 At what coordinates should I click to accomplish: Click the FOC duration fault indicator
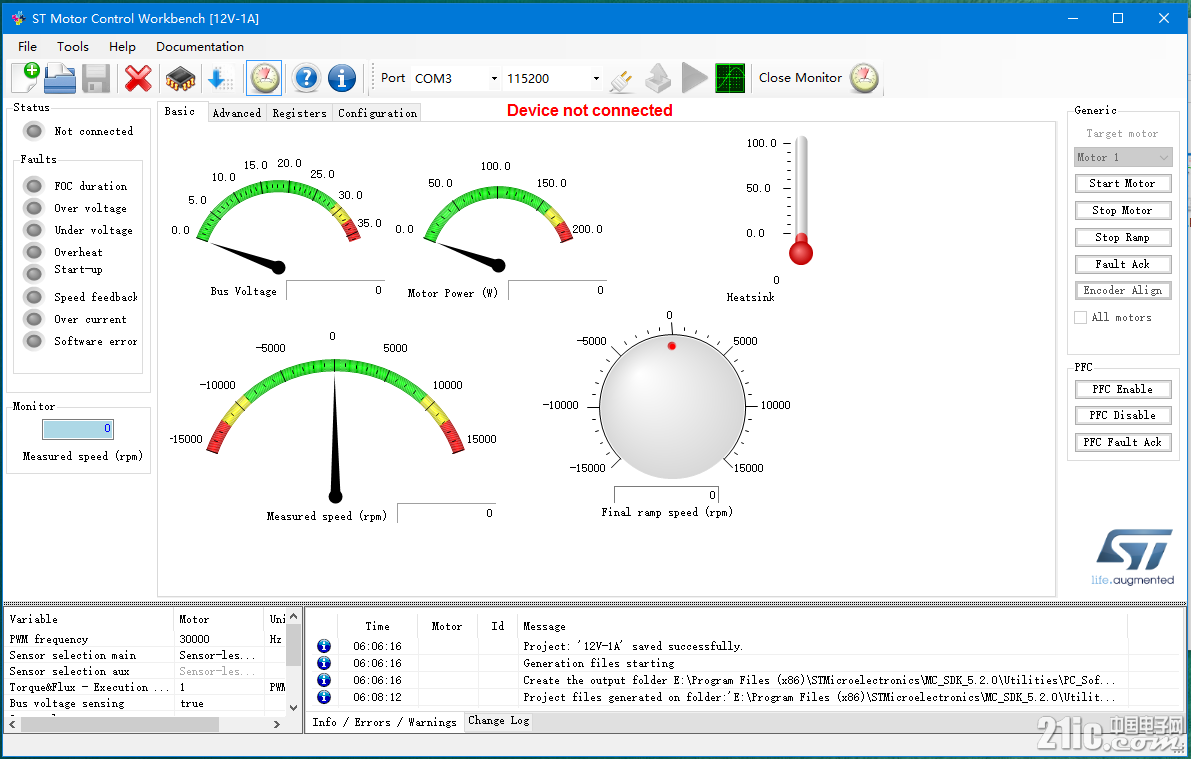click(33, 186)
